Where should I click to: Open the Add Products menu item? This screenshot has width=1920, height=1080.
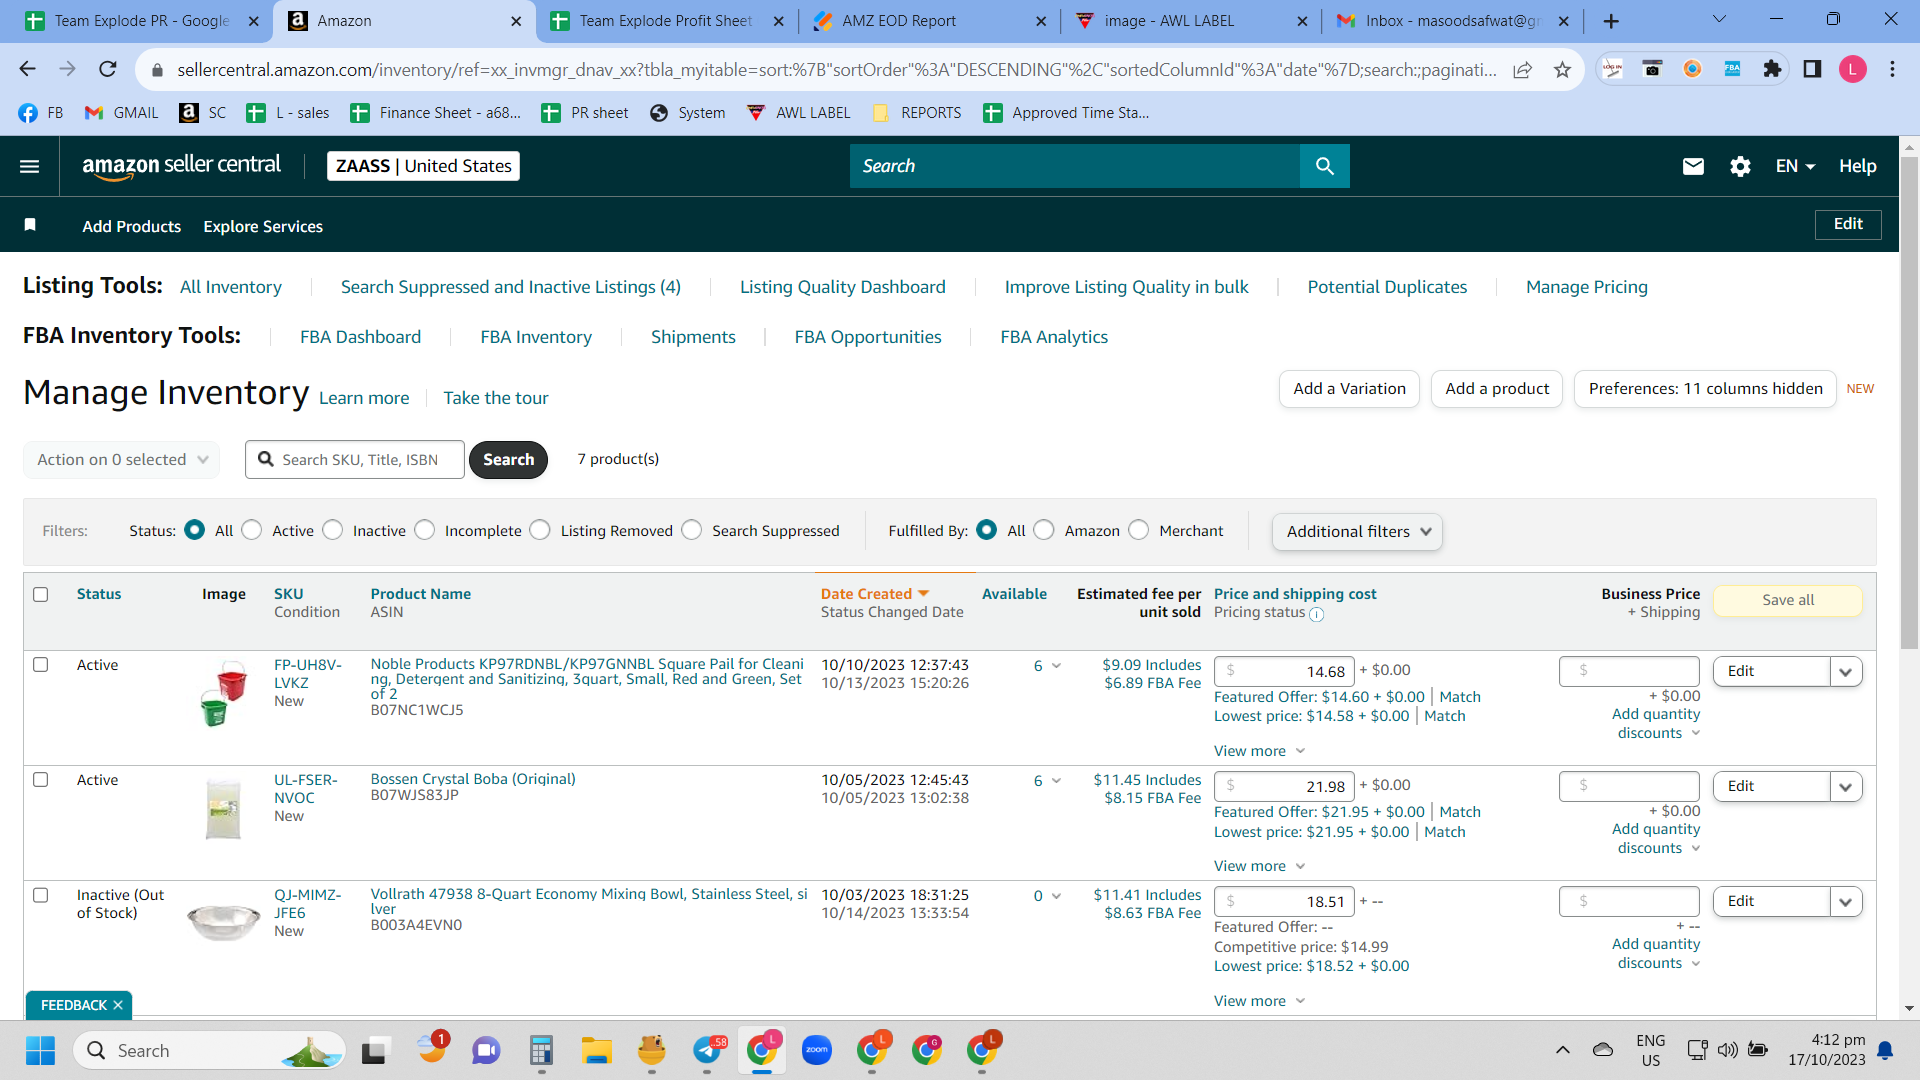132,226
